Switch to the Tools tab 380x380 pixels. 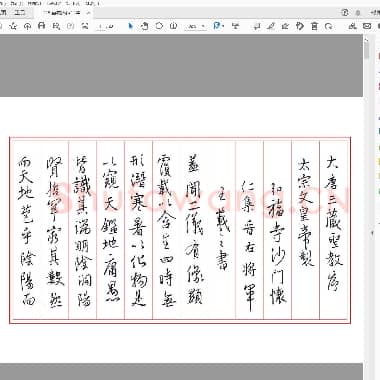20,13
